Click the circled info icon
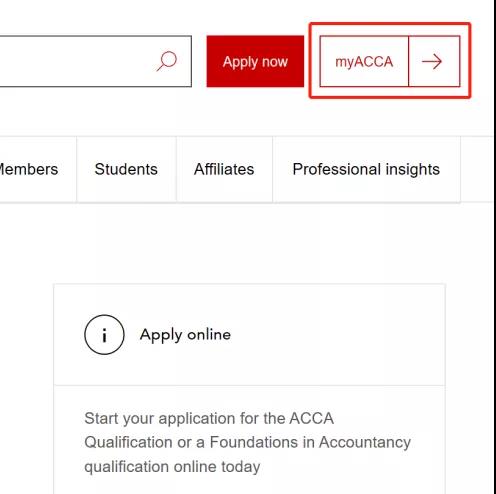Screen dimensions: 496x494 pyautogui.click(x=104, y=335)
